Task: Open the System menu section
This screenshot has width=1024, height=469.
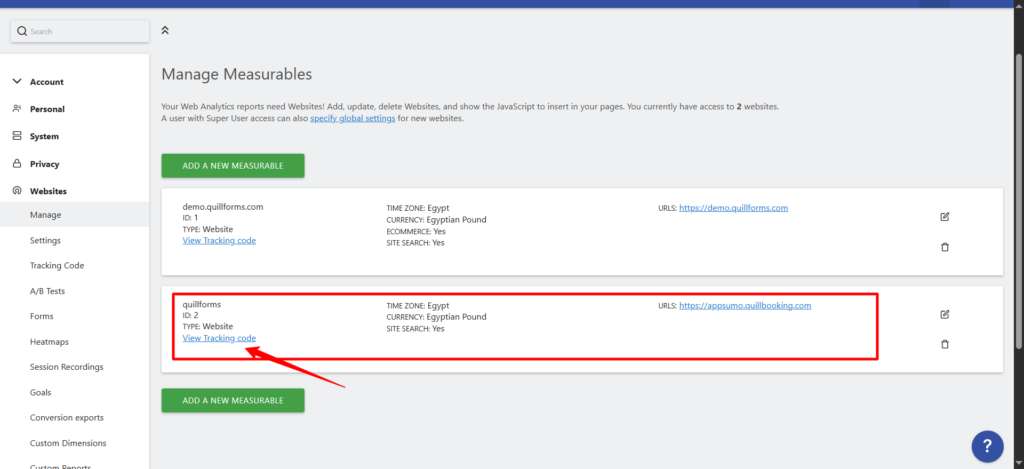Action: click(x=44, y=137)
